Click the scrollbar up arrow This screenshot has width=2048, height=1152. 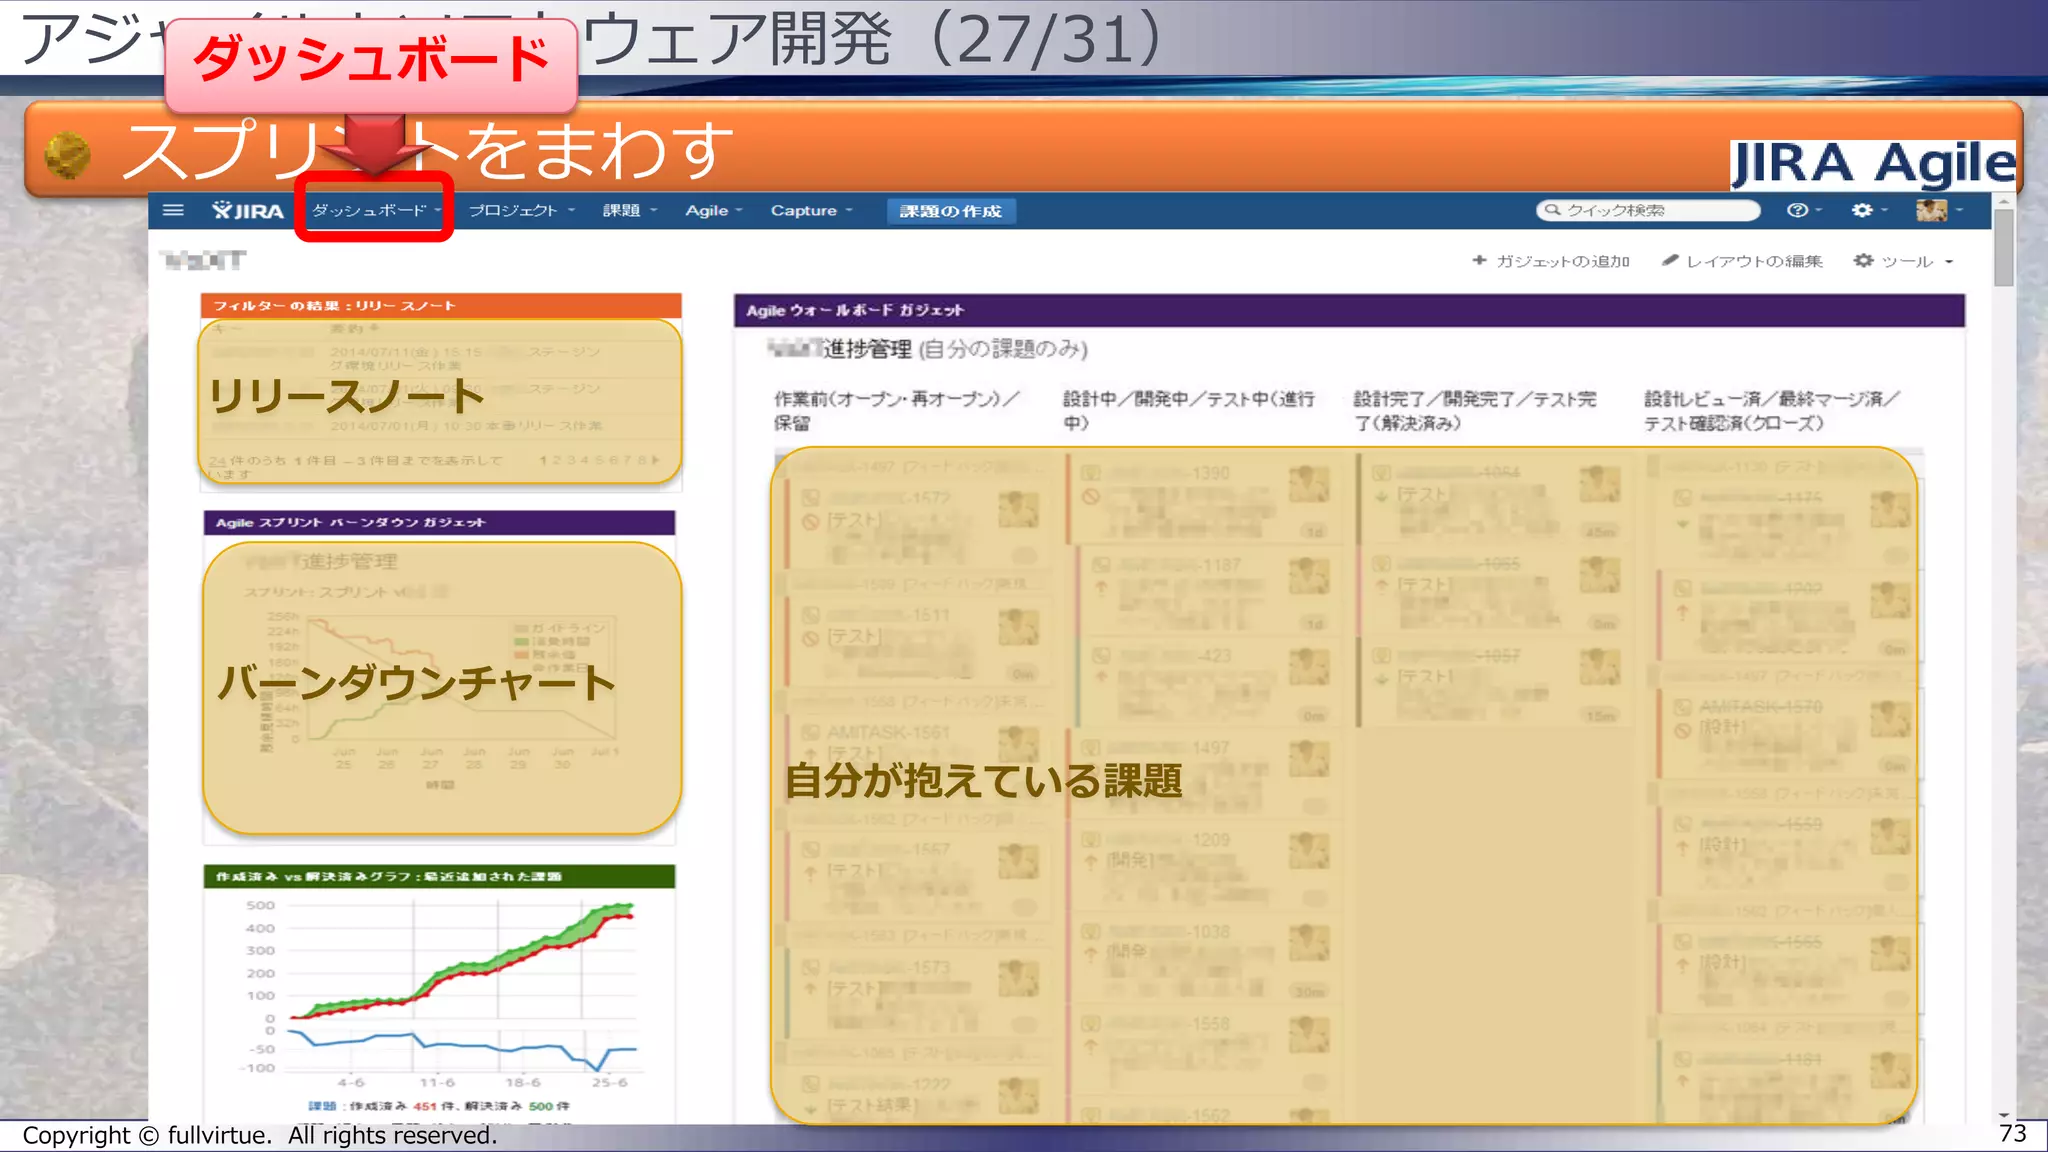tap(2003, 201)
